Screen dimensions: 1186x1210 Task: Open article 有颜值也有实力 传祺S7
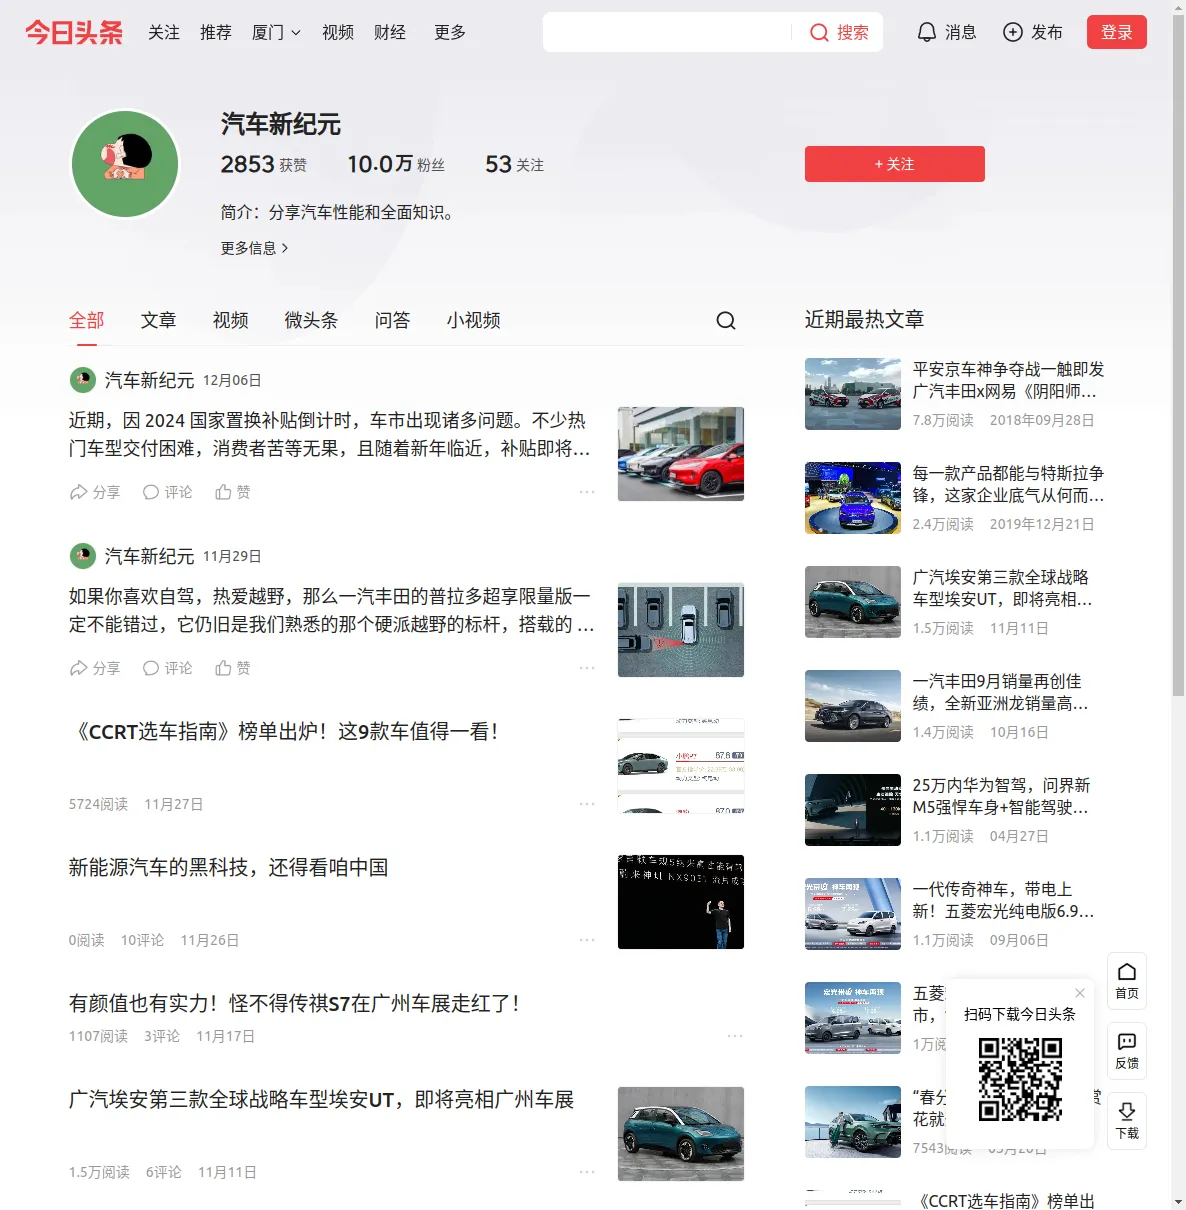(294, 1004)
